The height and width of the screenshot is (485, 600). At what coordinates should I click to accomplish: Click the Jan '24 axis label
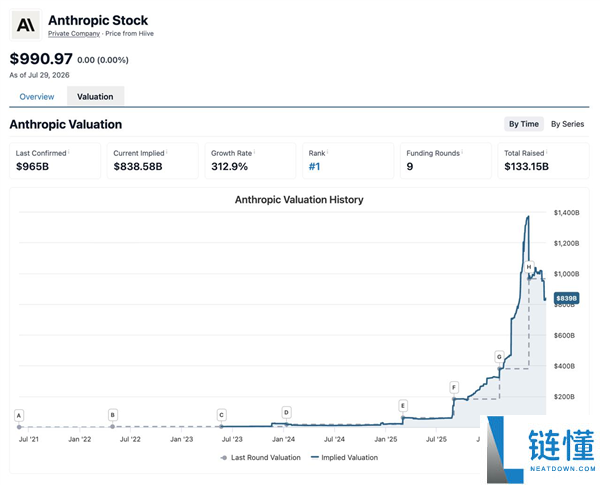(x=284, y=439)
